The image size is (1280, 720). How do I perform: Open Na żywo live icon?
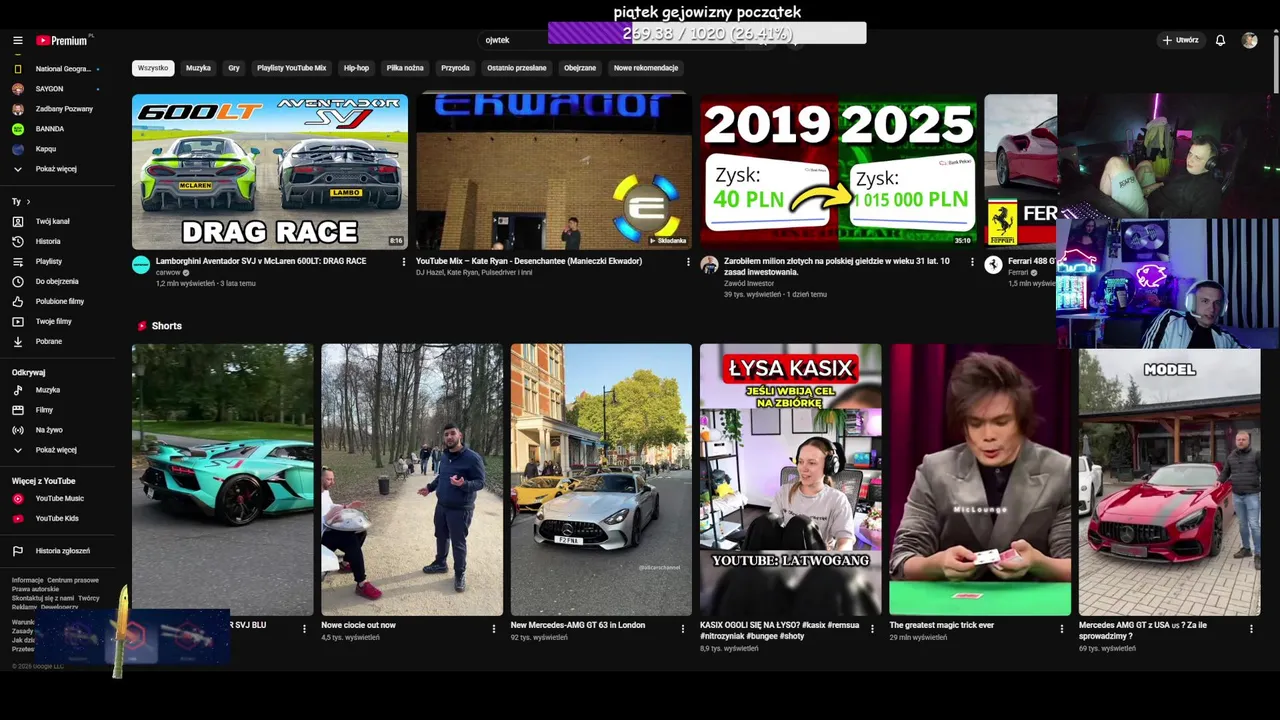click(18, 430)
